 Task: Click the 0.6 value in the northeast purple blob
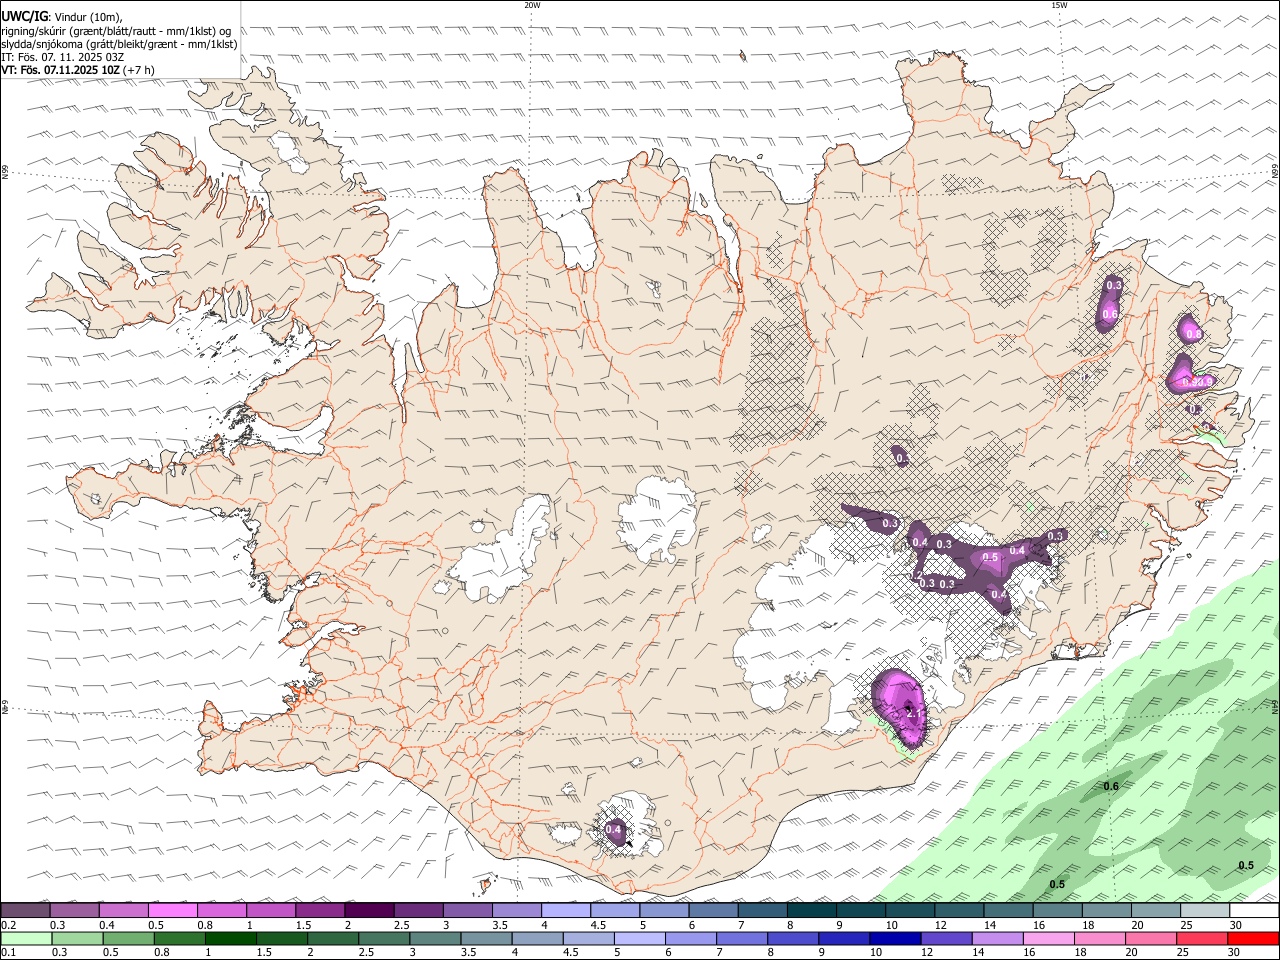(x=1109, y=314)
